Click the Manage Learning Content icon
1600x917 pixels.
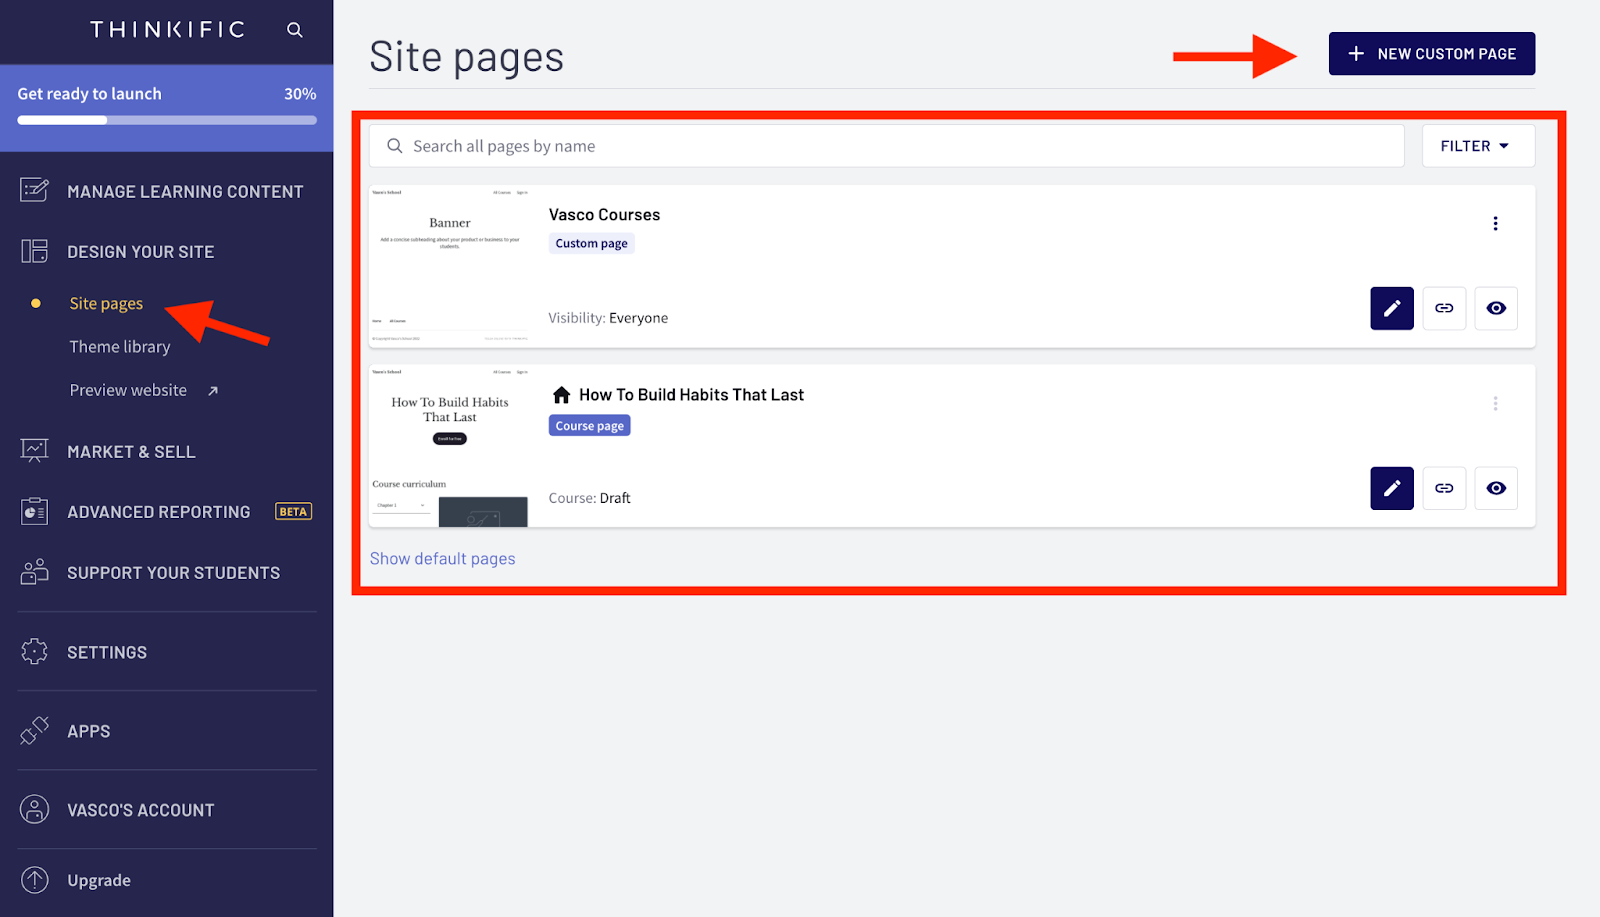click(x=34, y=190)
